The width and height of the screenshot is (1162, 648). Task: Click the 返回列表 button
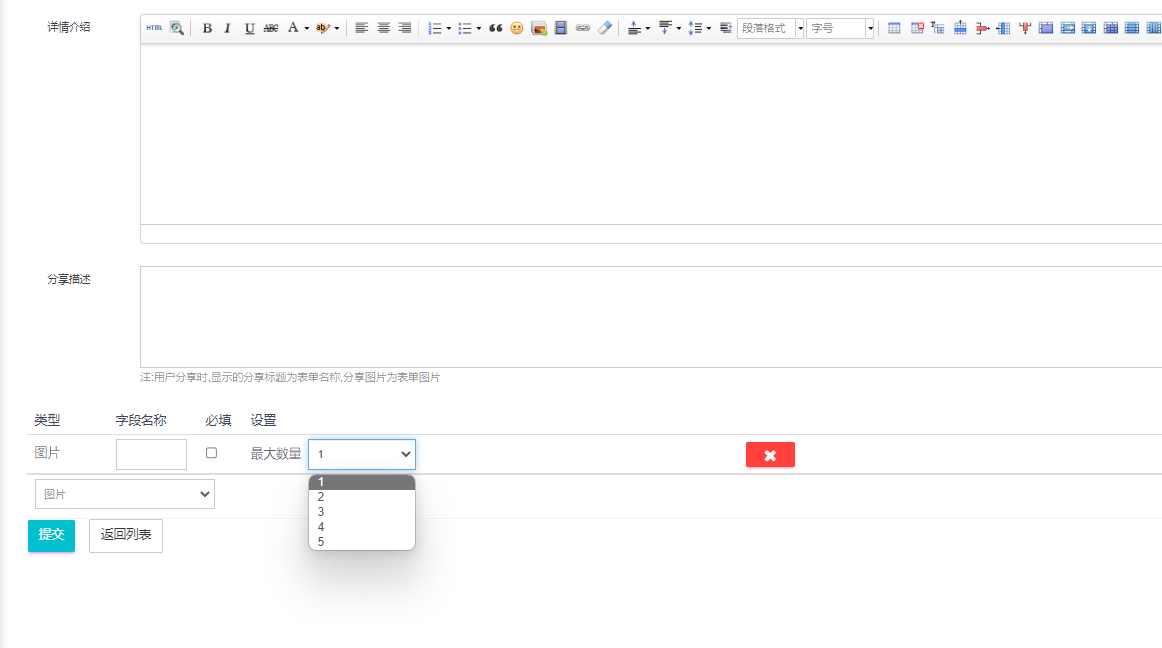tap(126, 535)
